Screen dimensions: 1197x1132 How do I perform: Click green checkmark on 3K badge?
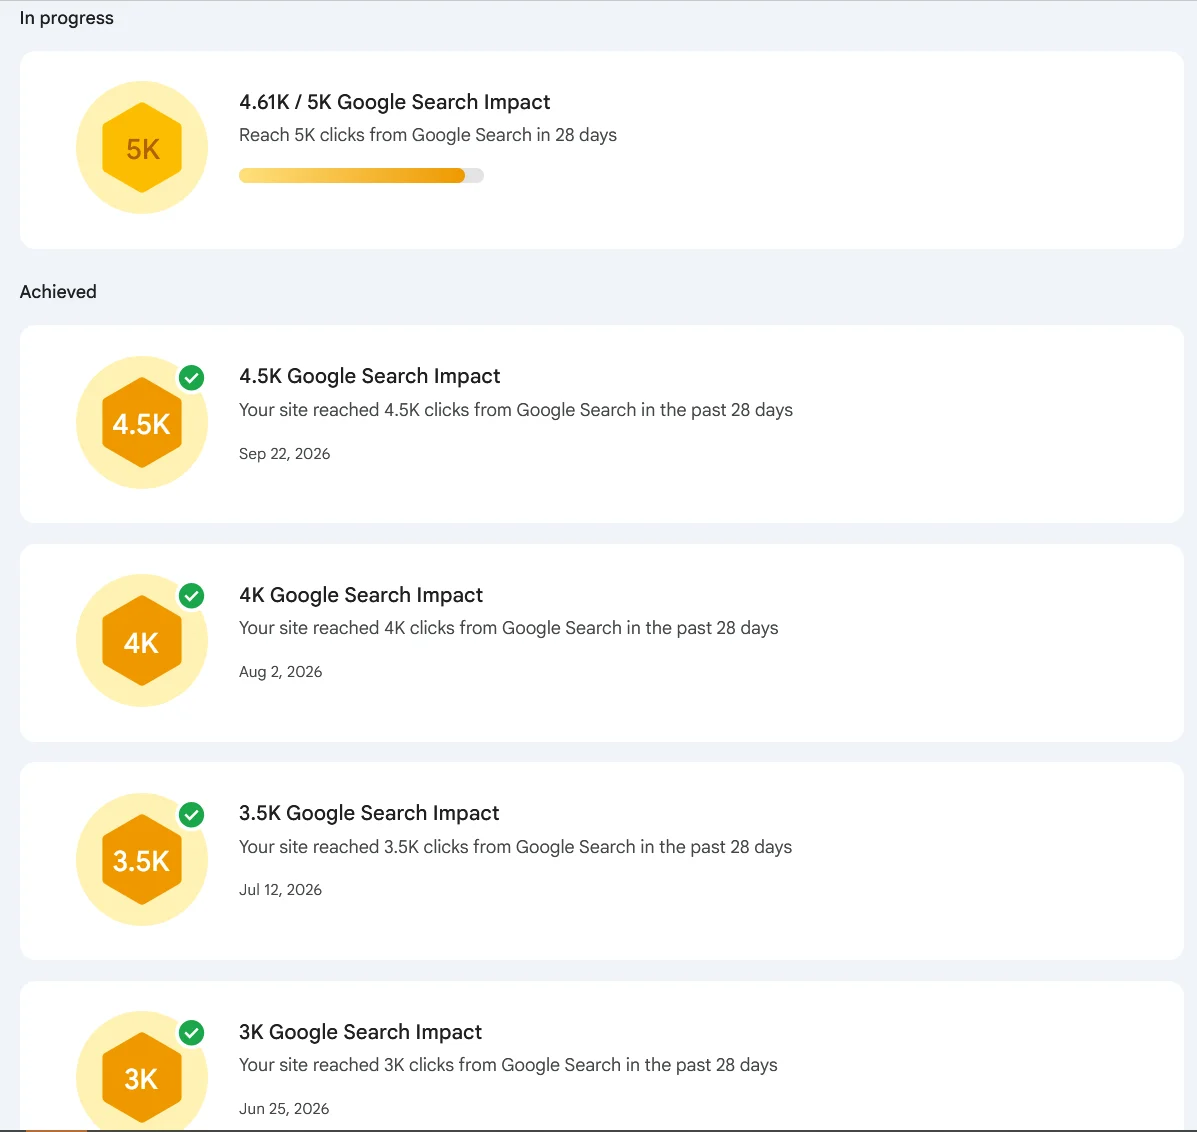pyautogui.click(x=192, y=1033)
